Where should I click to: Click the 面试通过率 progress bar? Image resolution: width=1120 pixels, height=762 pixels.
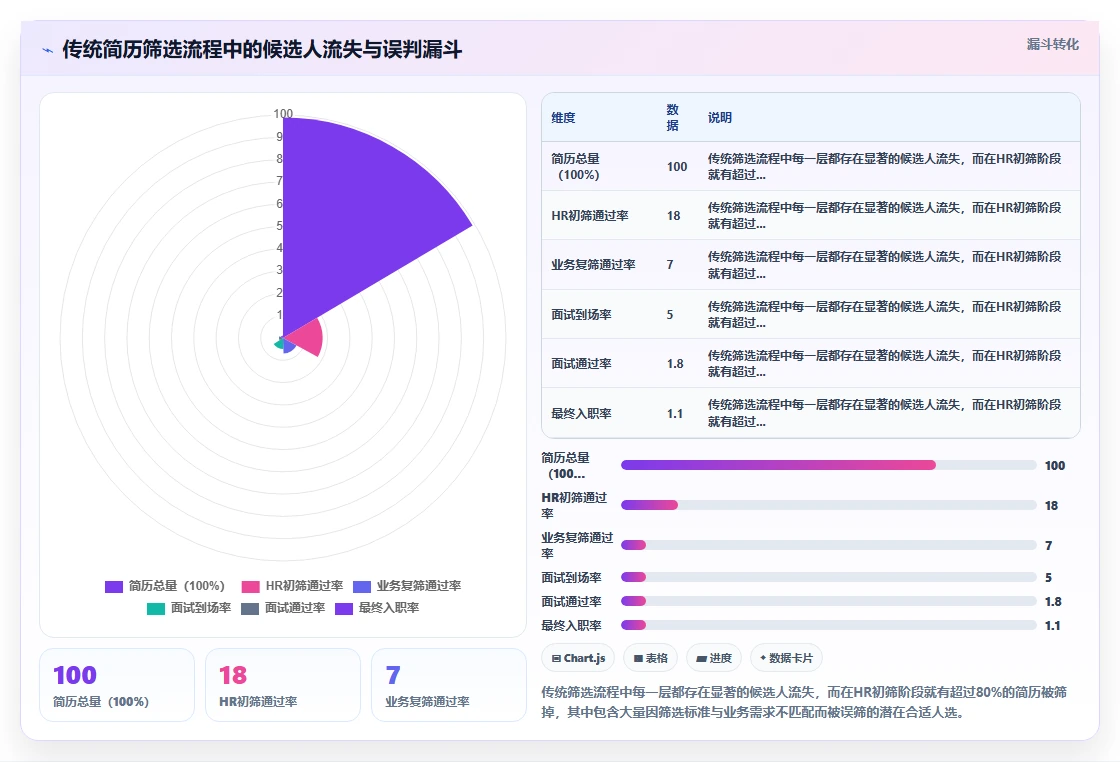point(829,601)
